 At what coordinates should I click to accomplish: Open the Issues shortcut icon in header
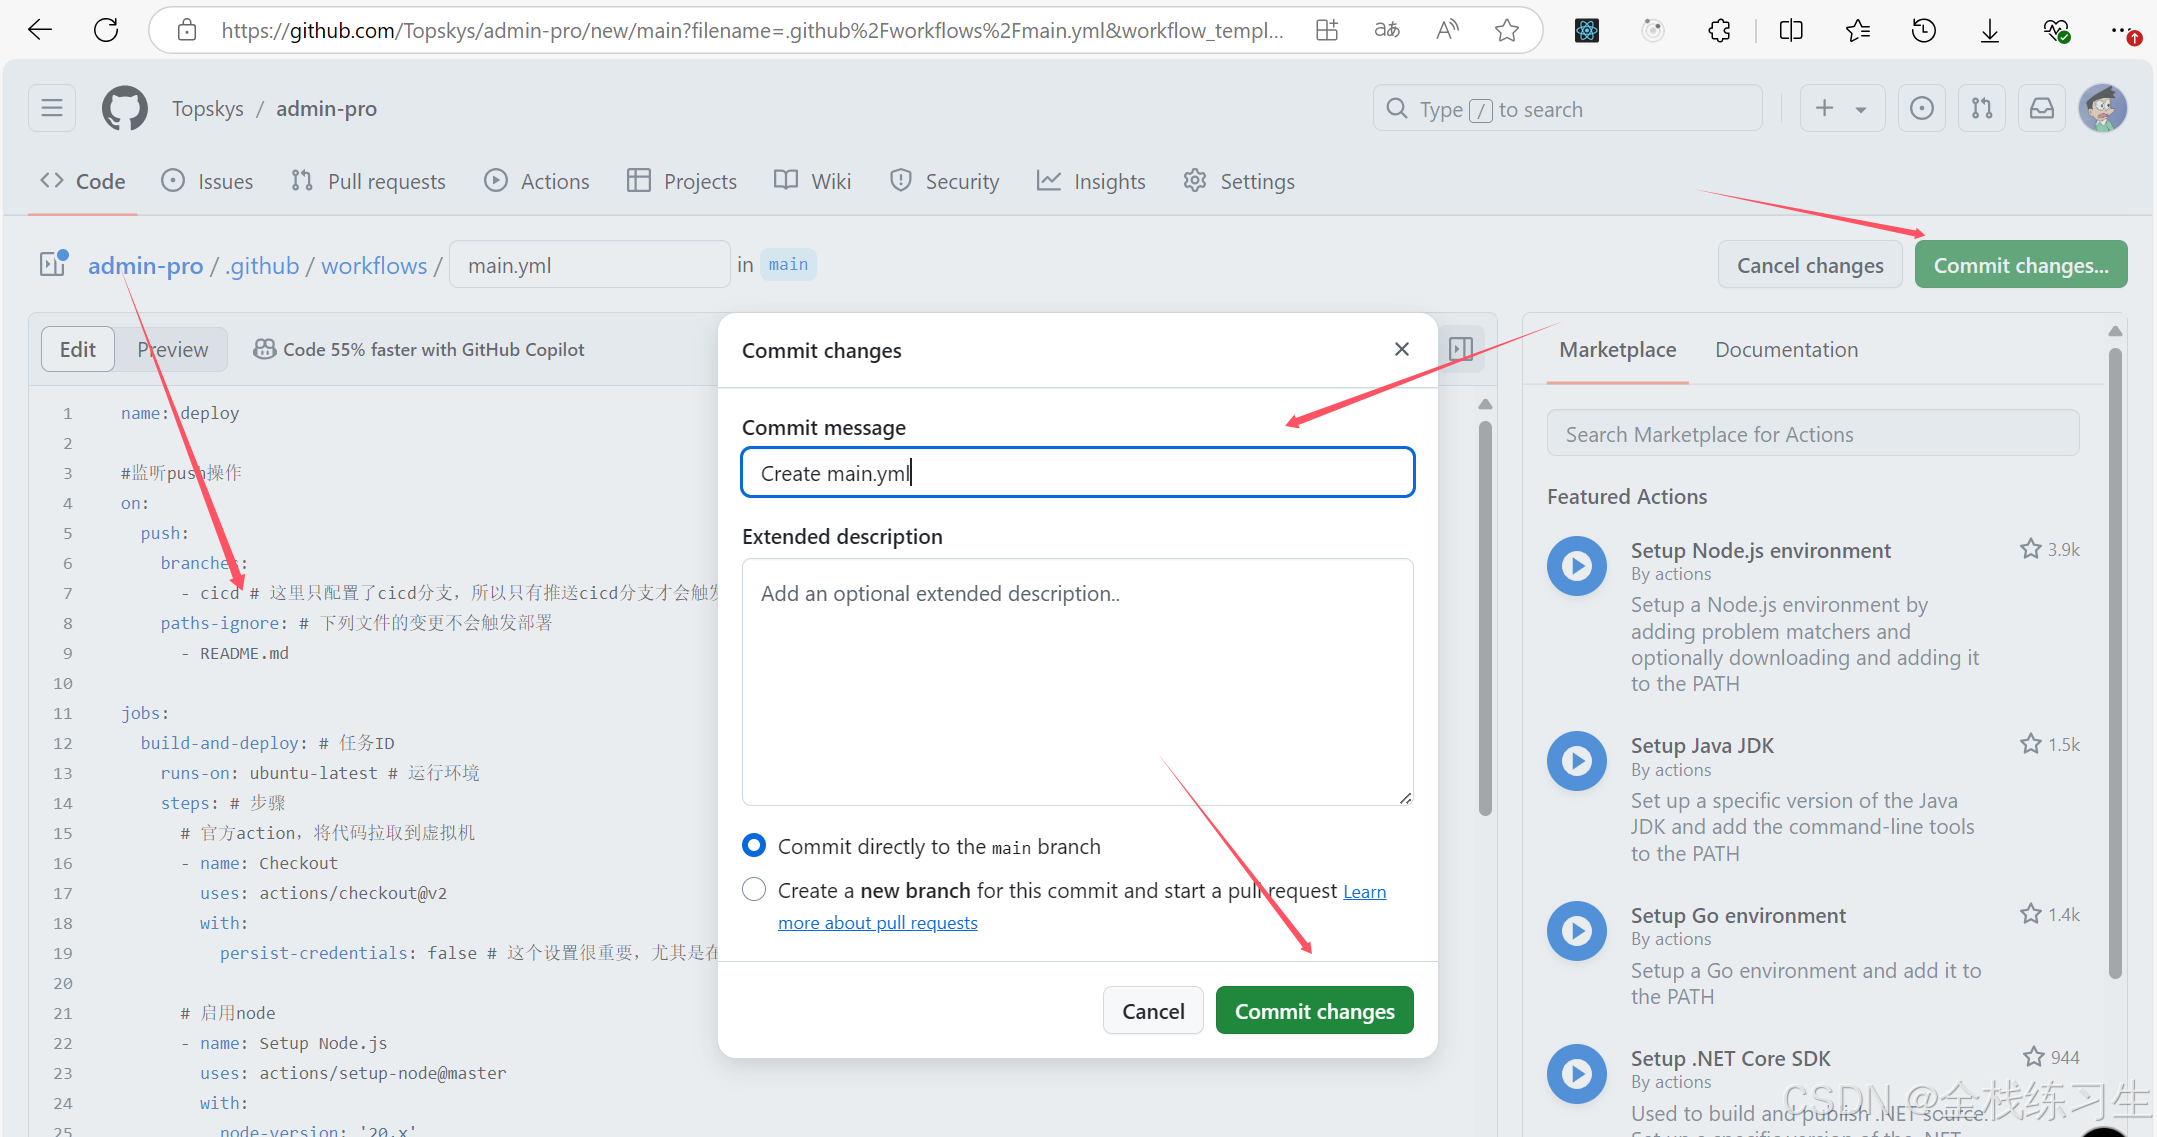click(x=1921, y=108)
